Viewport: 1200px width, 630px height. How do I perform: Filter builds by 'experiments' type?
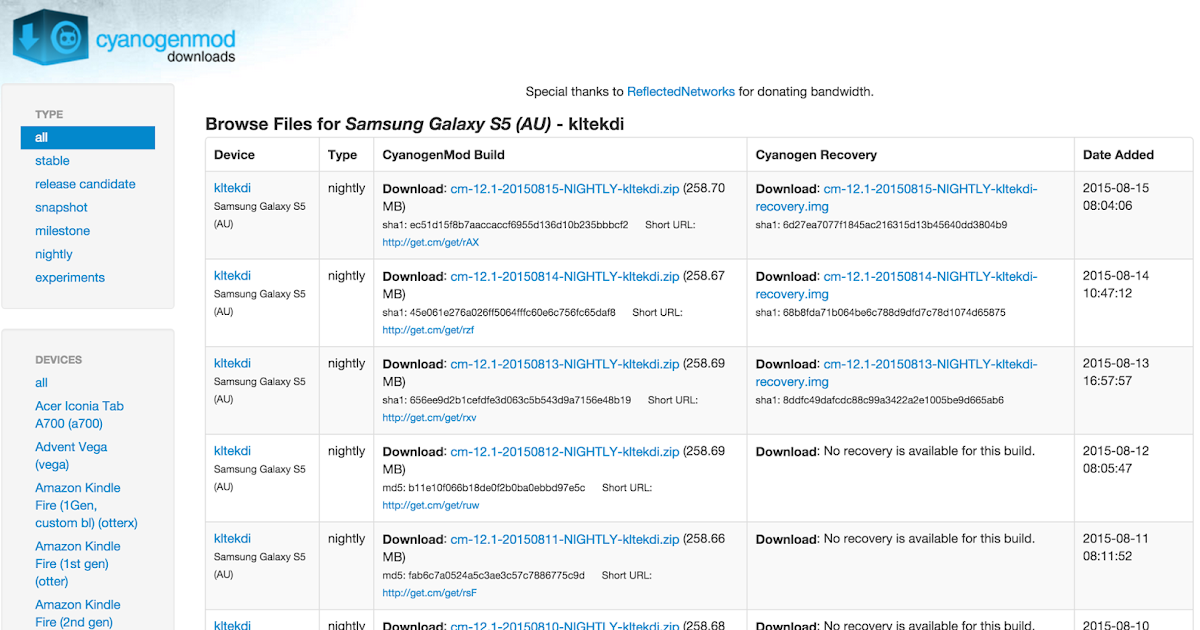click(70, 278)
